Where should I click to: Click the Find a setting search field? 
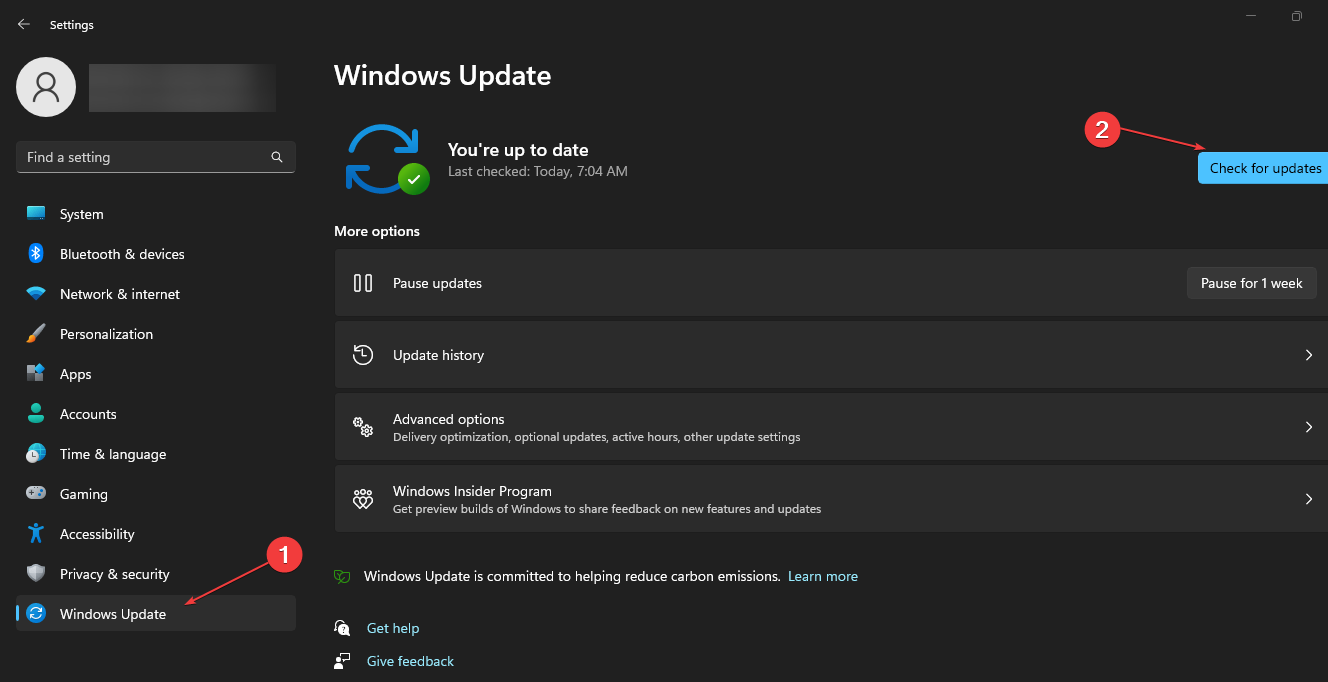(140, 157)
